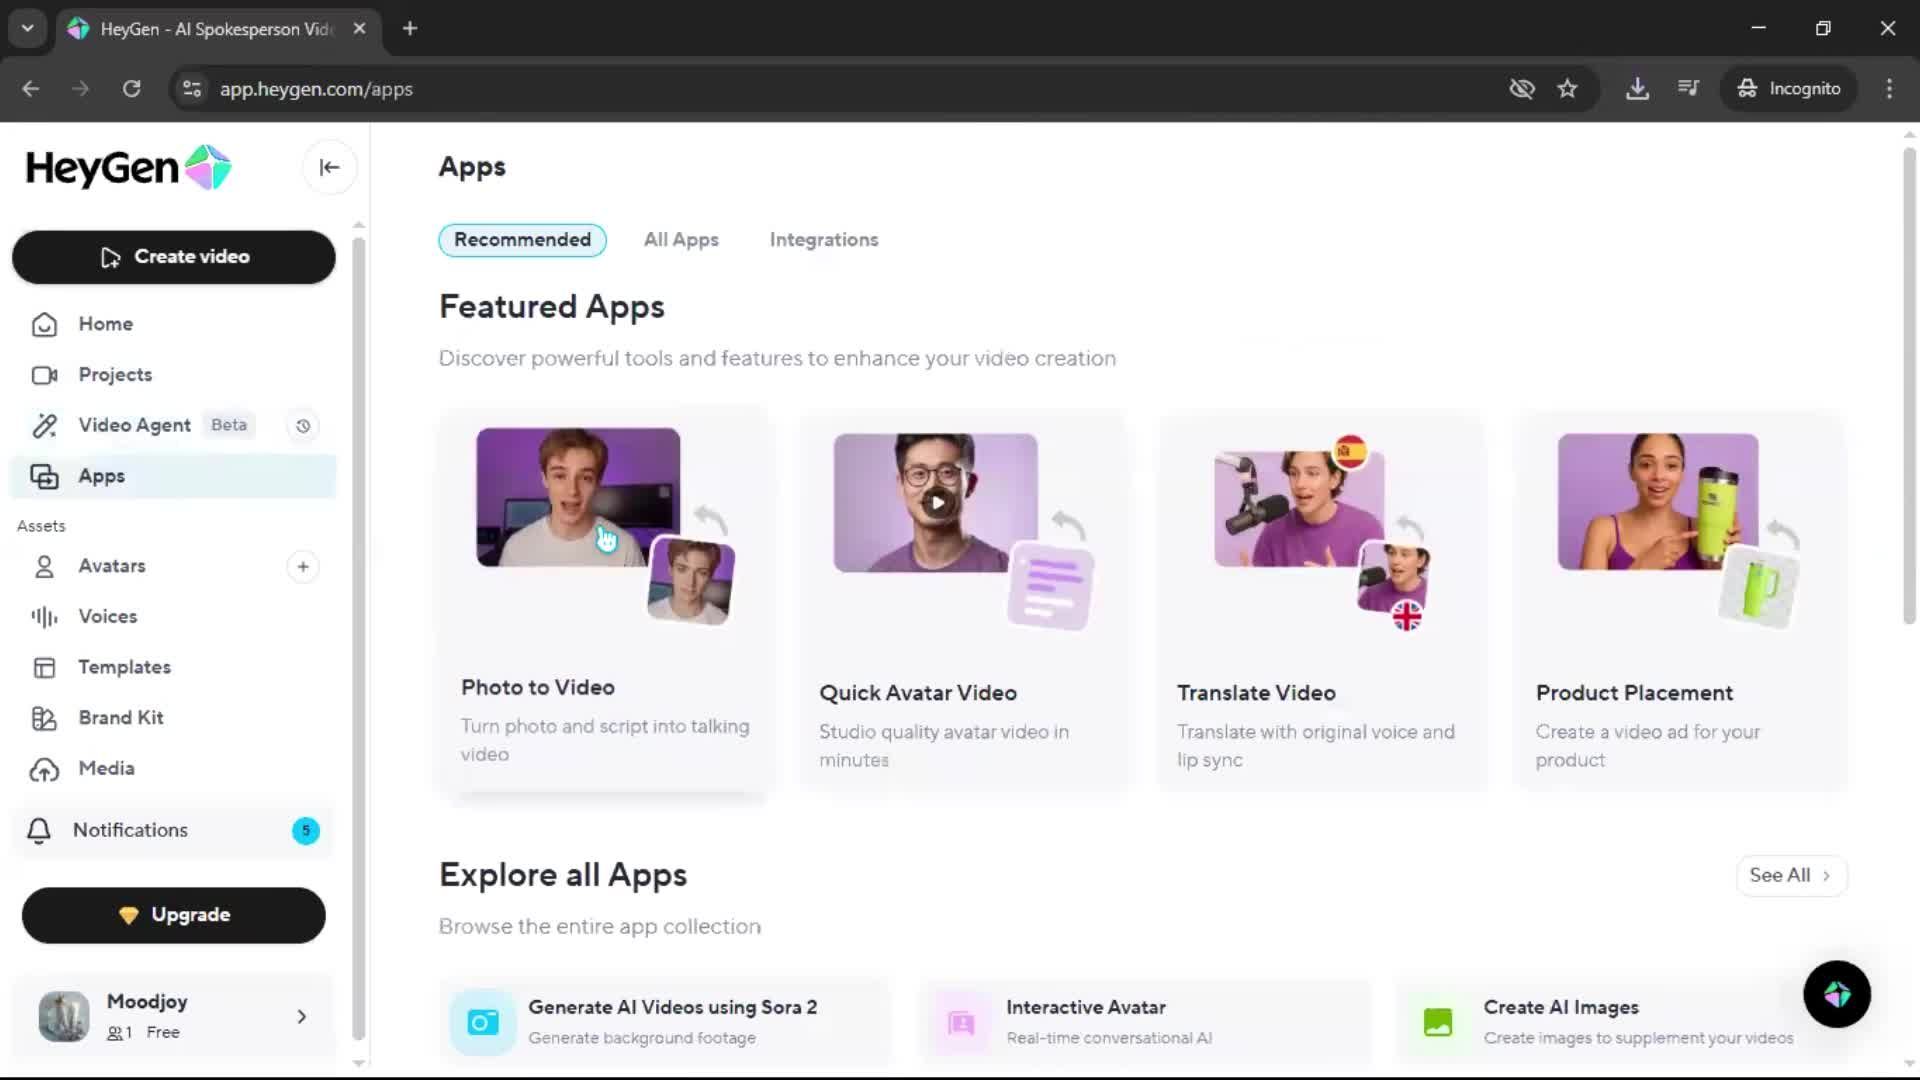Screen dimensions: 1920x1080
Task: Open Brand Kit in the sidebar
Action: 120,718
